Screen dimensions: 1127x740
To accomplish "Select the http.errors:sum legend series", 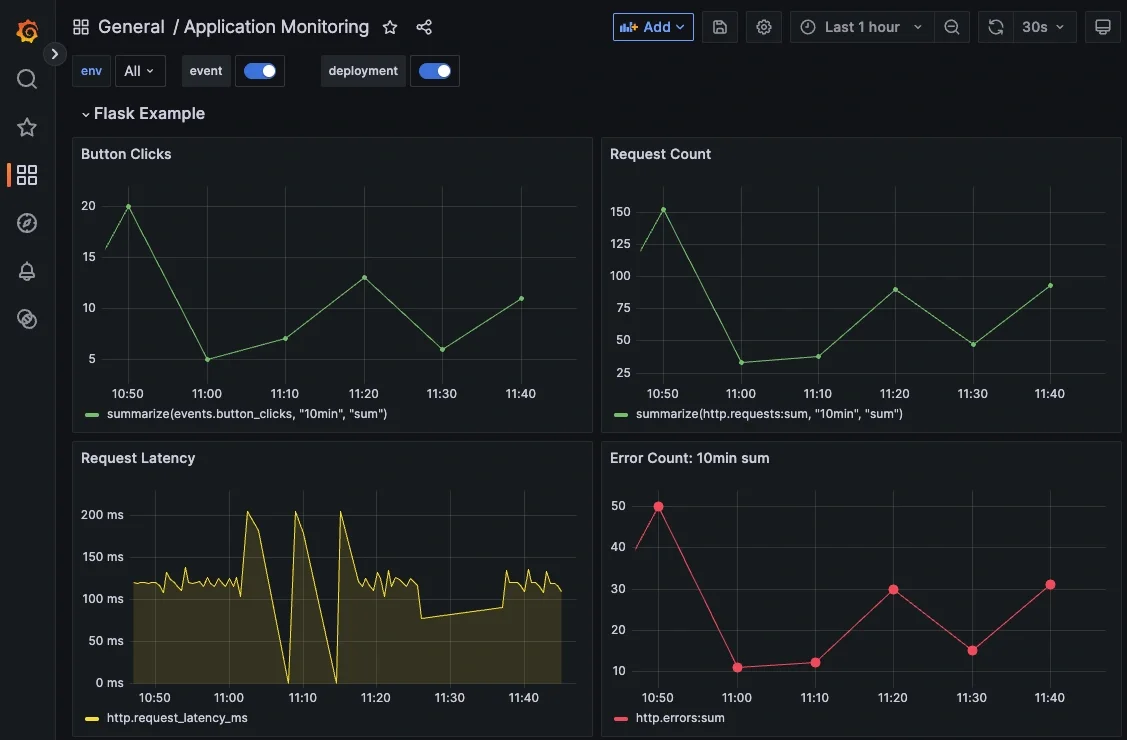I will [680, 718].
